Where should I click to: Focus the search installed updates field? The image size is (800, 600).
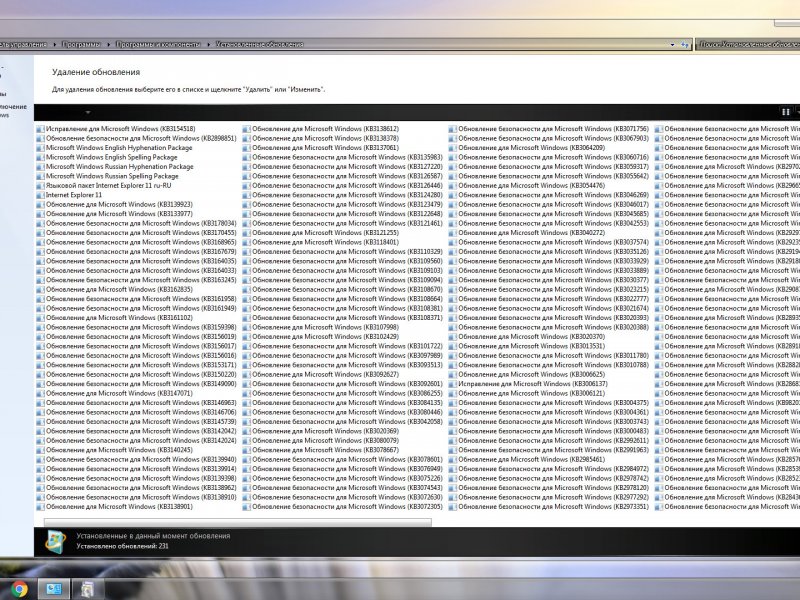748,44
